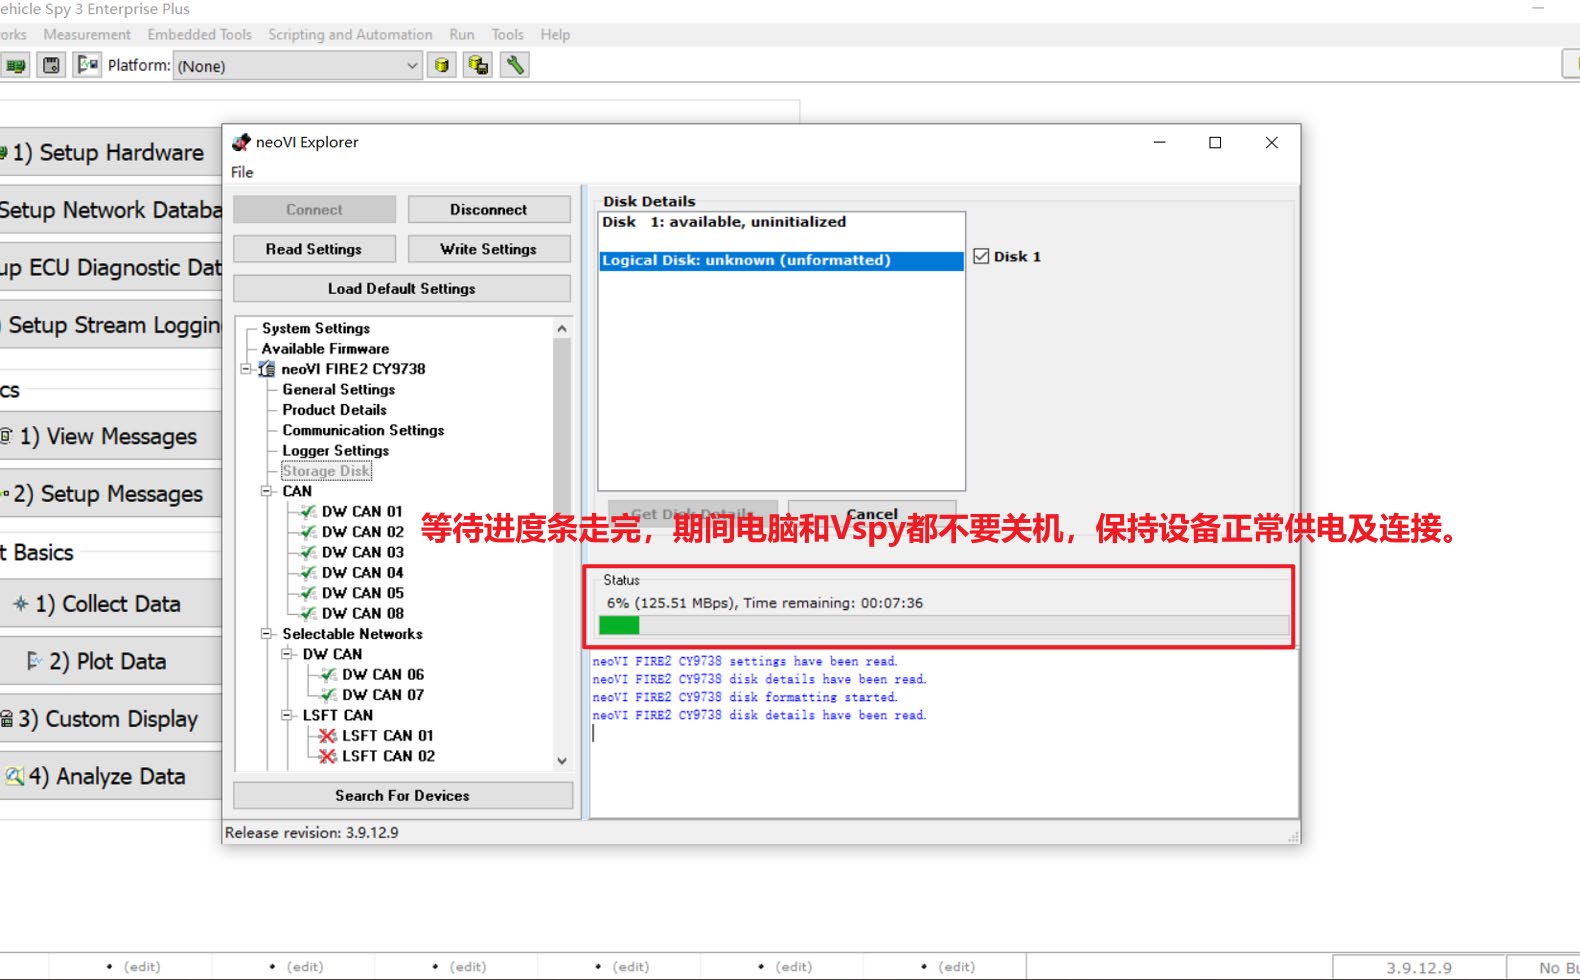1580x980 pixels.
Task: Click the neoVI FIRE2 device icon in tree
Action: coord(266,369)
